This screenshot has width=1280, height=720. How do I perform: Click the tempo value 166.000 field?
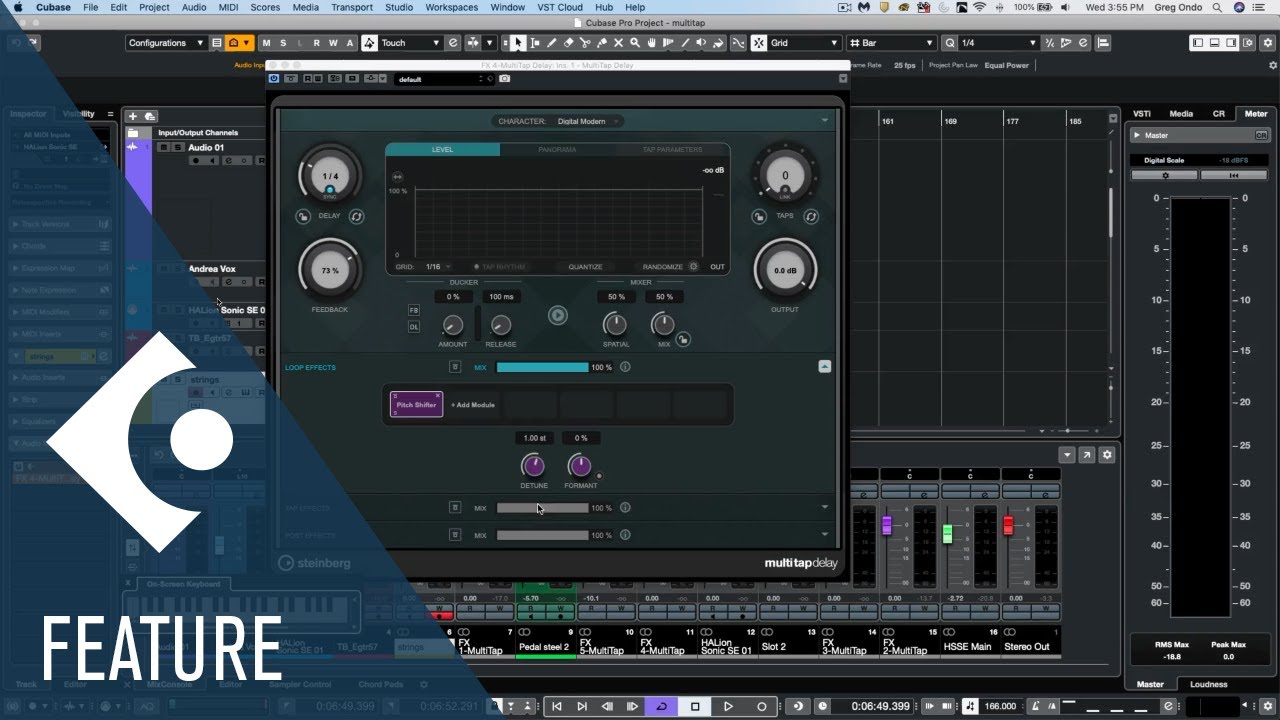(1000, 706)
